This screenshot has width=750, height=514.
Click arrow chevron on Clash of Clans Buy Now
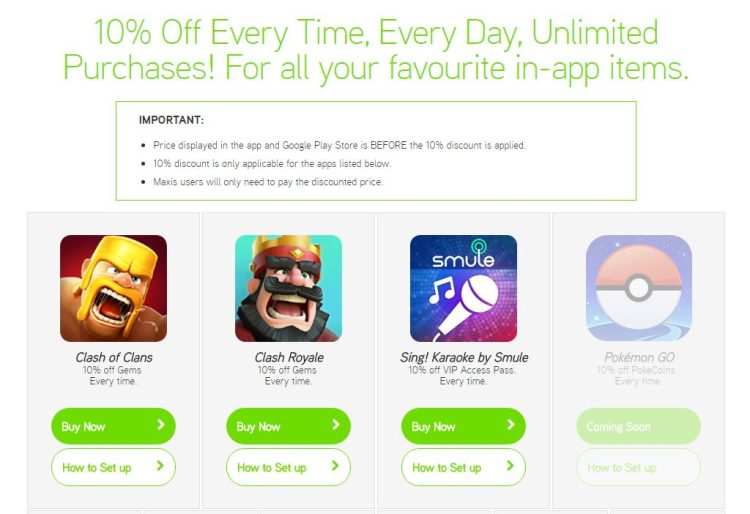click(161, 425)
